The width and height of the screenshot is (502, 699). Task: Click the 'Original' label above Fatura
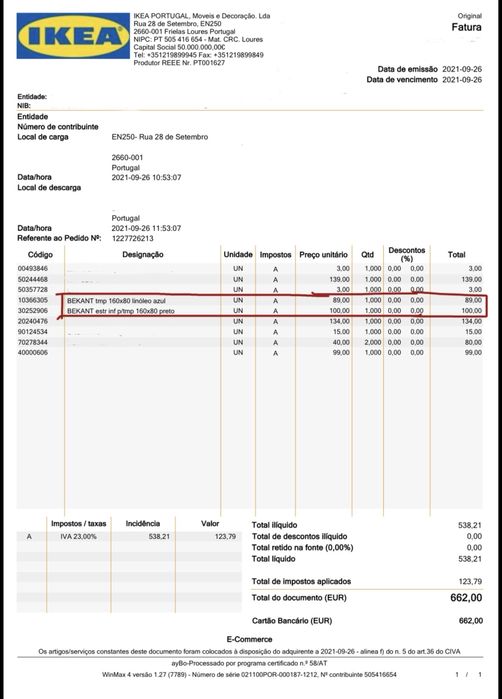click(469, 16)
